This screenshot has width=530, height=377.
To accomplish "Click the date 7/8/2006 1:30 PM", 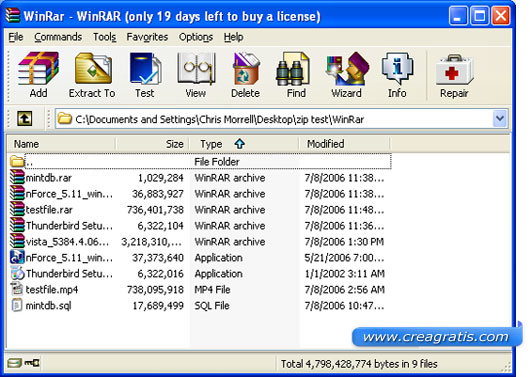I will point(344,241).
